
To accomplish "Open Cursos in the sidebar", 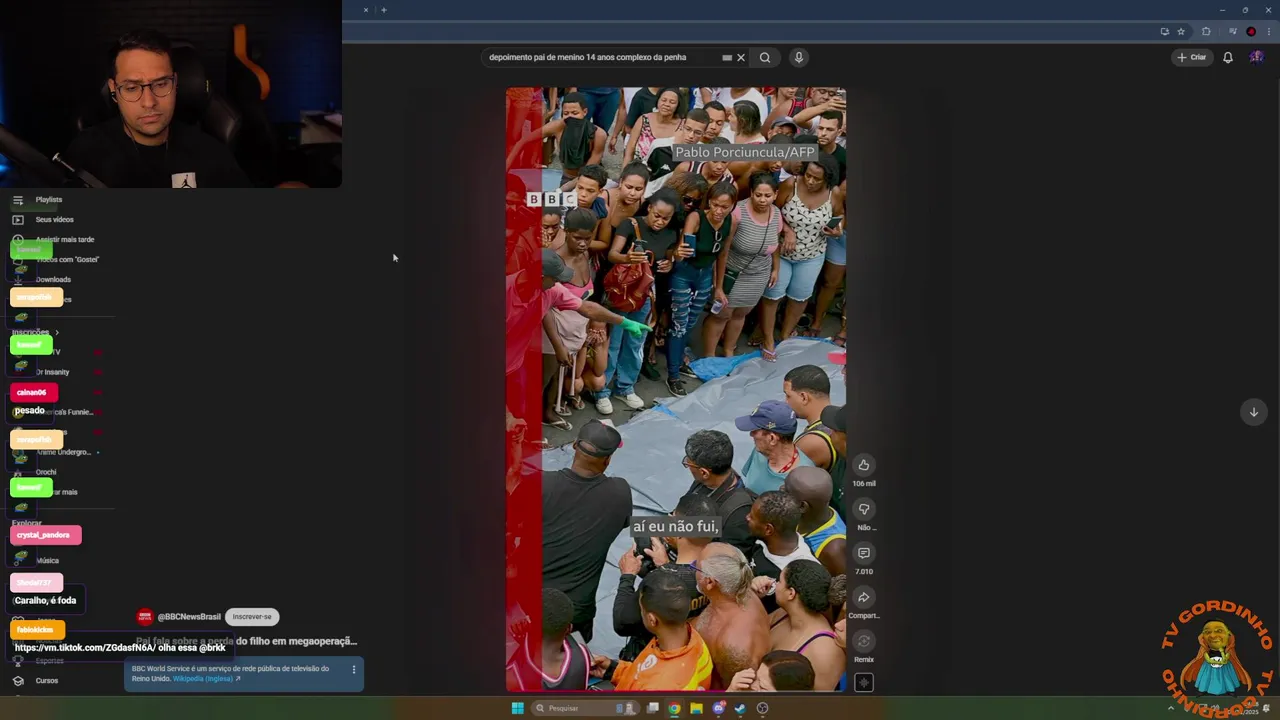I will [46, 681].
